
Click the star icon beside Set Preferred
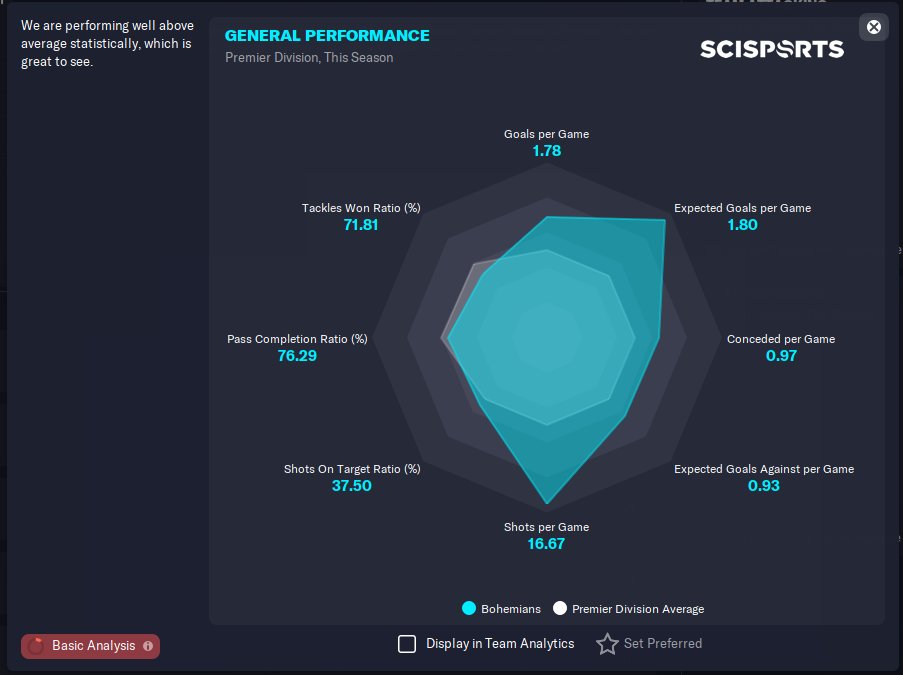click(x=607, y=643)
